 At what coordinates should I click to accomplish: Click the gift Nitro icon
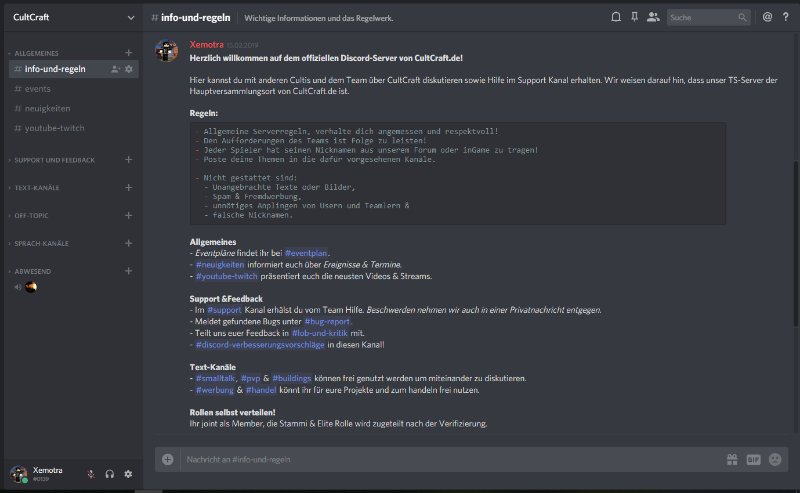tap(732, 460)
